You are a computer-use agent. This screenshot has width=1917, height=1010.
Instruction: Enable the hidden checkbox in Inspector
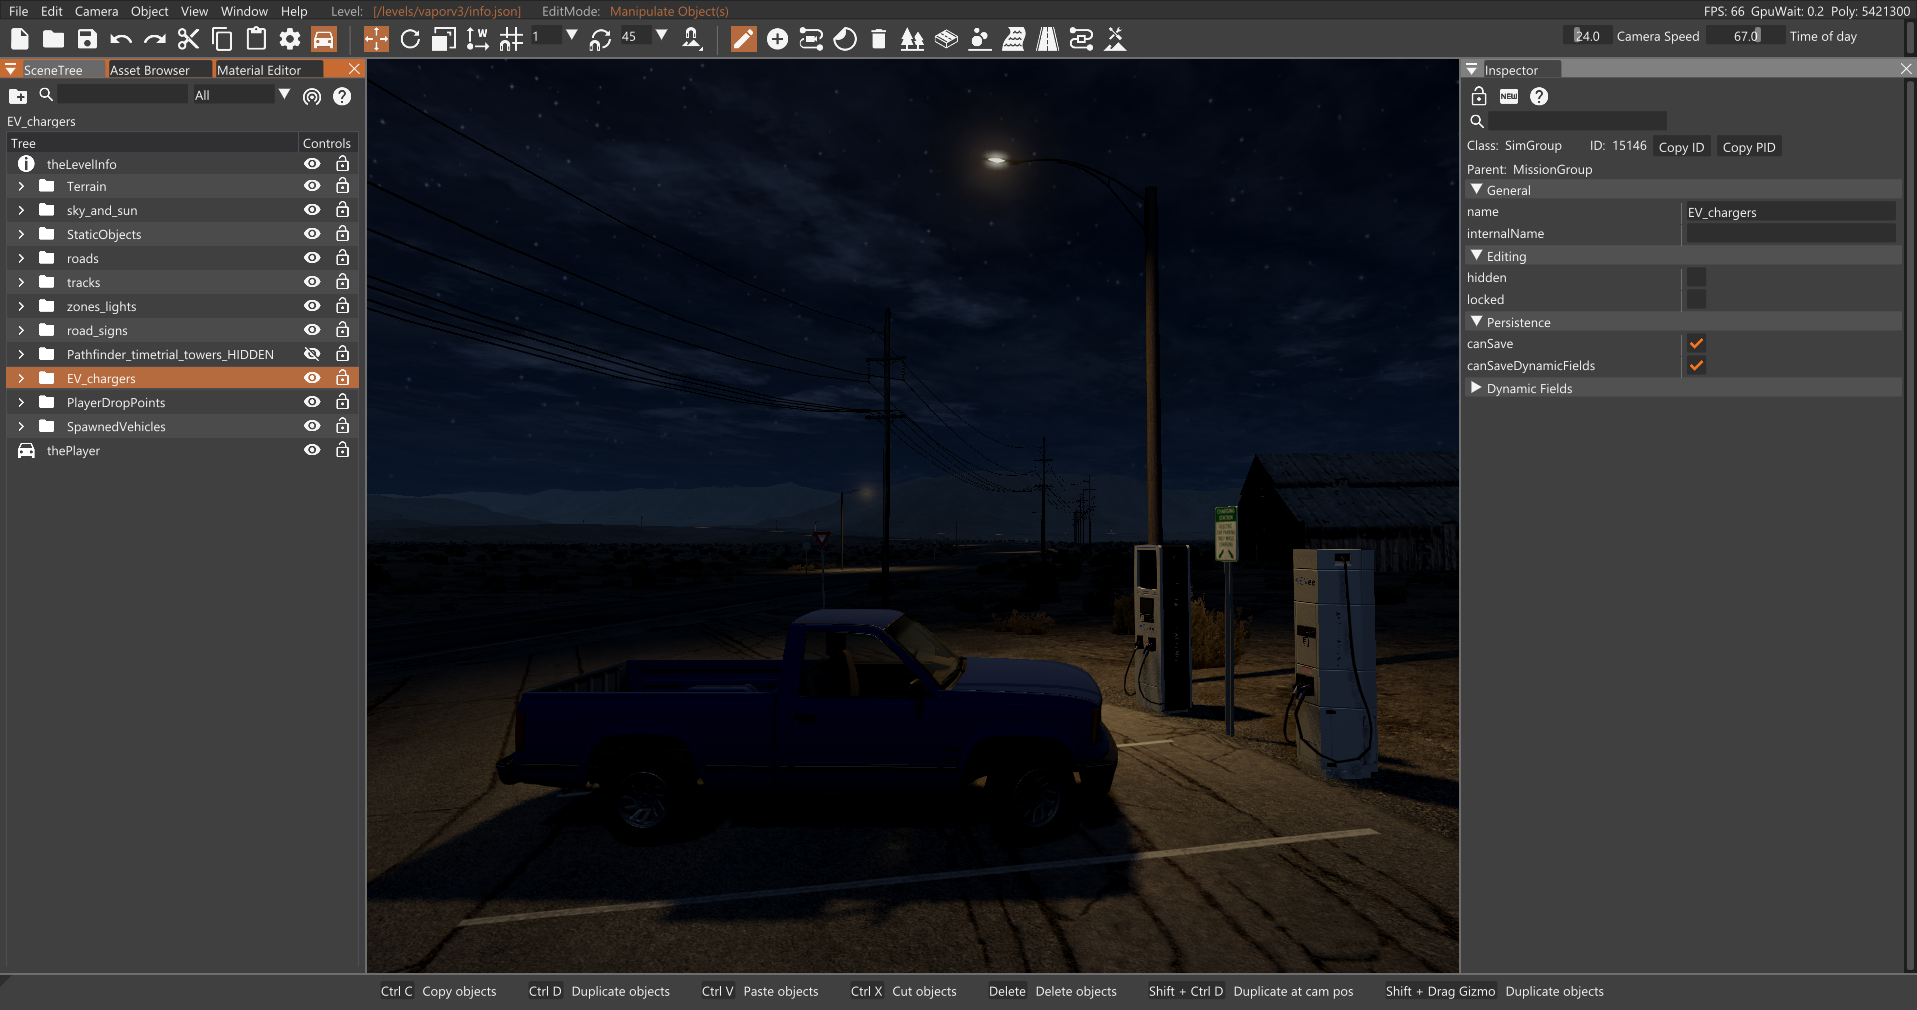pos(1696,278)
